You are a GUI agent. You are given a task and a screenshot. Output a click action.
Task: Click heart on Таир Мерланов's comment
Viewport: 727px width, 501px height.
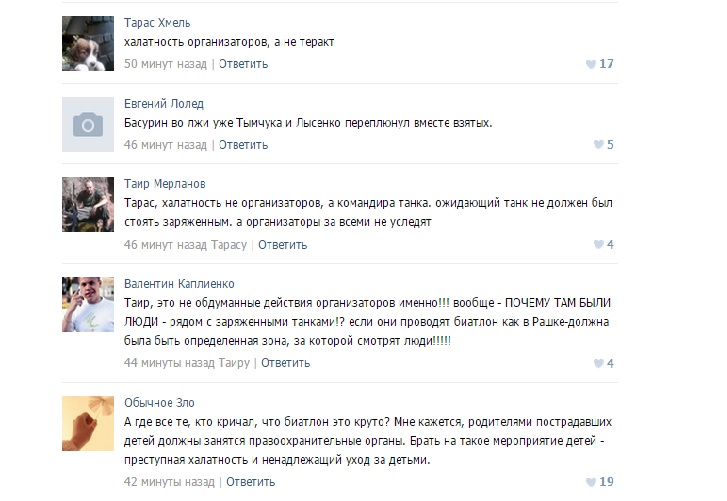coord(598,245)
